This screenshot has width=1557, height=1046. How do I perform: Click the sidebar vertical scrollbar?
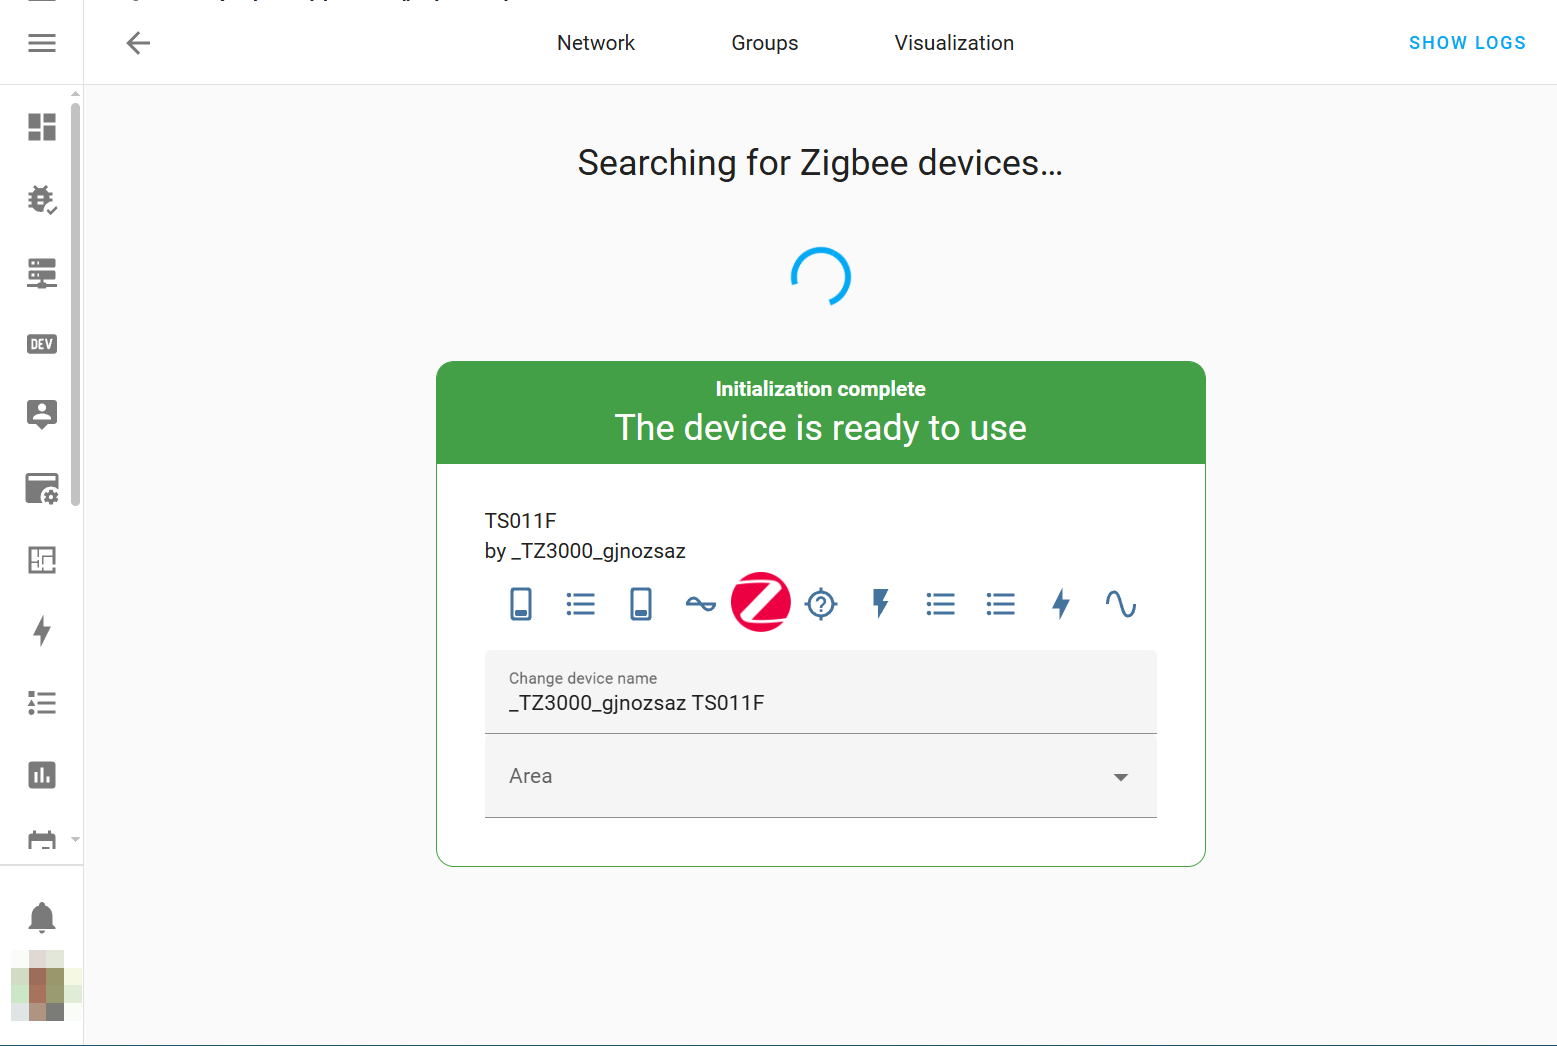pyautogui.click(x=76, y=300)
